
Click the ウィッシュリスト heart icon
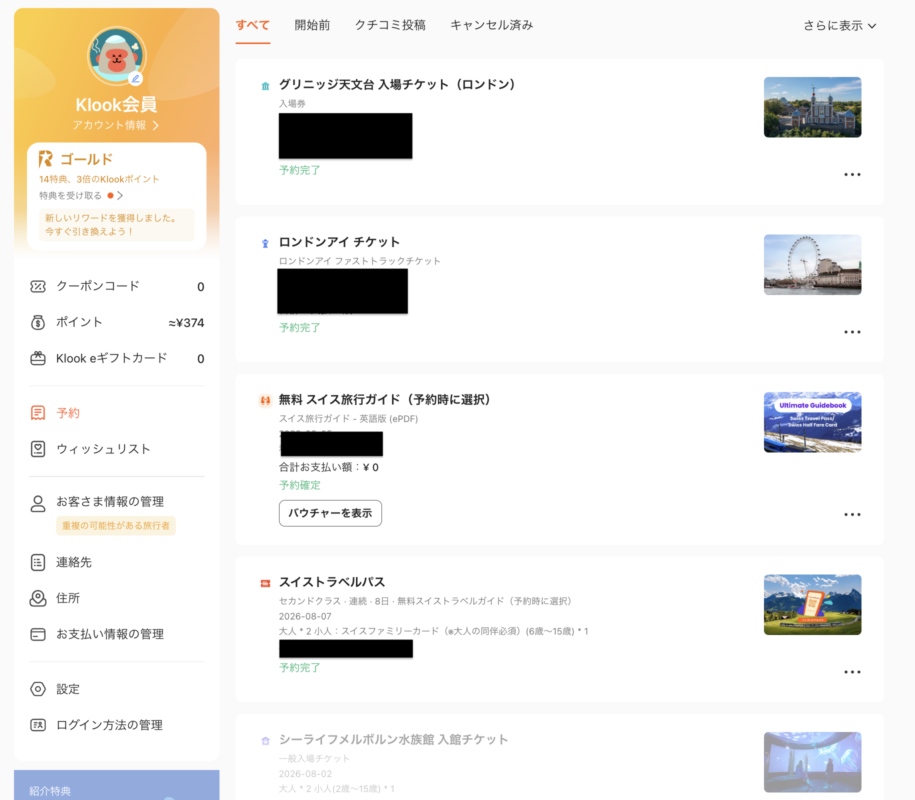(x=38, y=449)
